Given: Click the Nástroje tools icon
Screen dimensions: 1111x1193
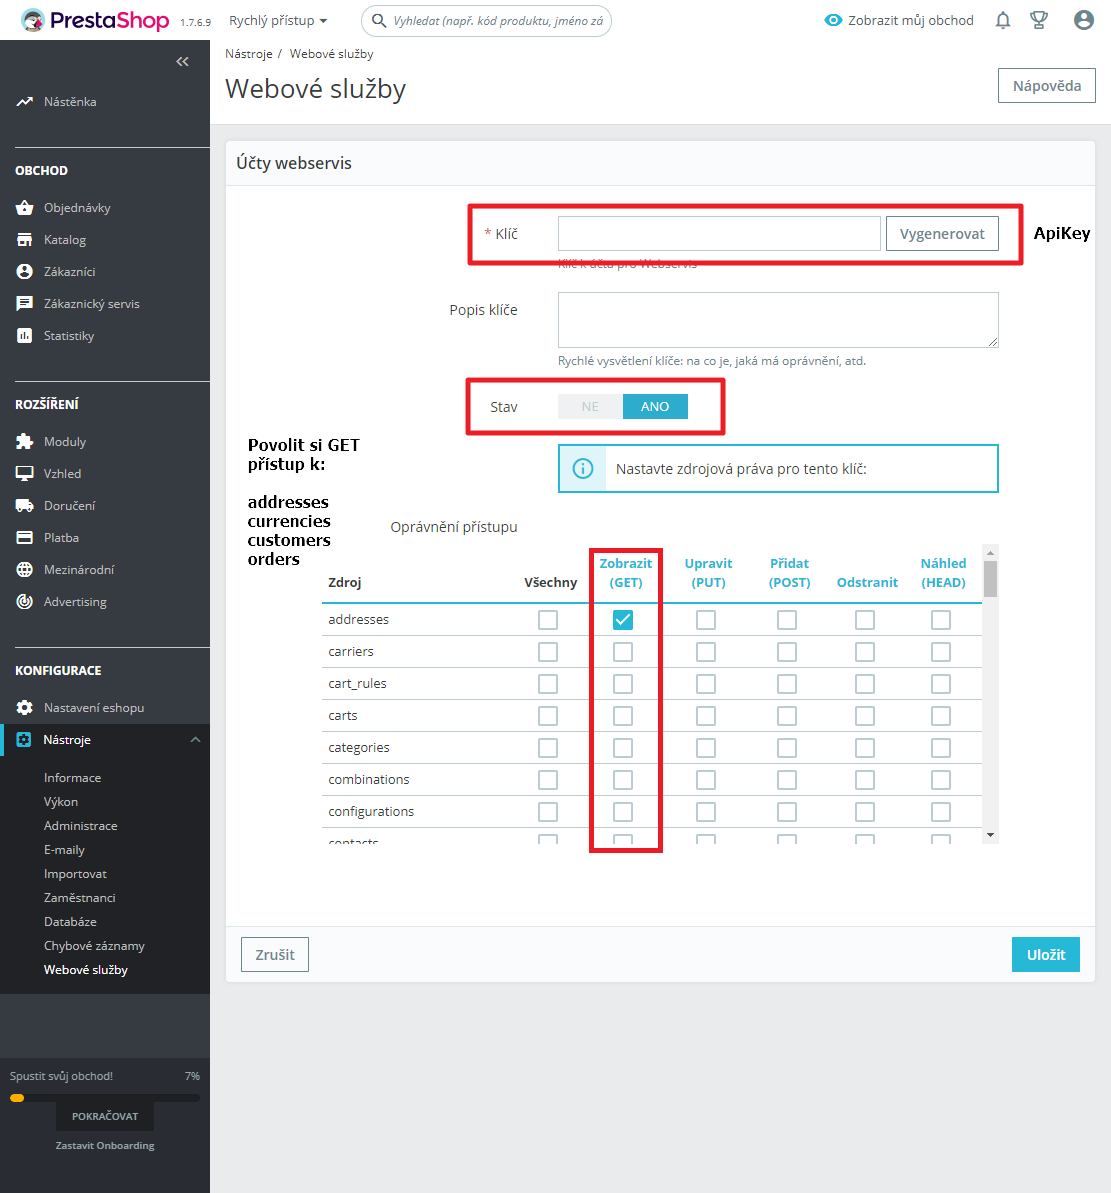Looking at the screenshot, I should point(24,740).
